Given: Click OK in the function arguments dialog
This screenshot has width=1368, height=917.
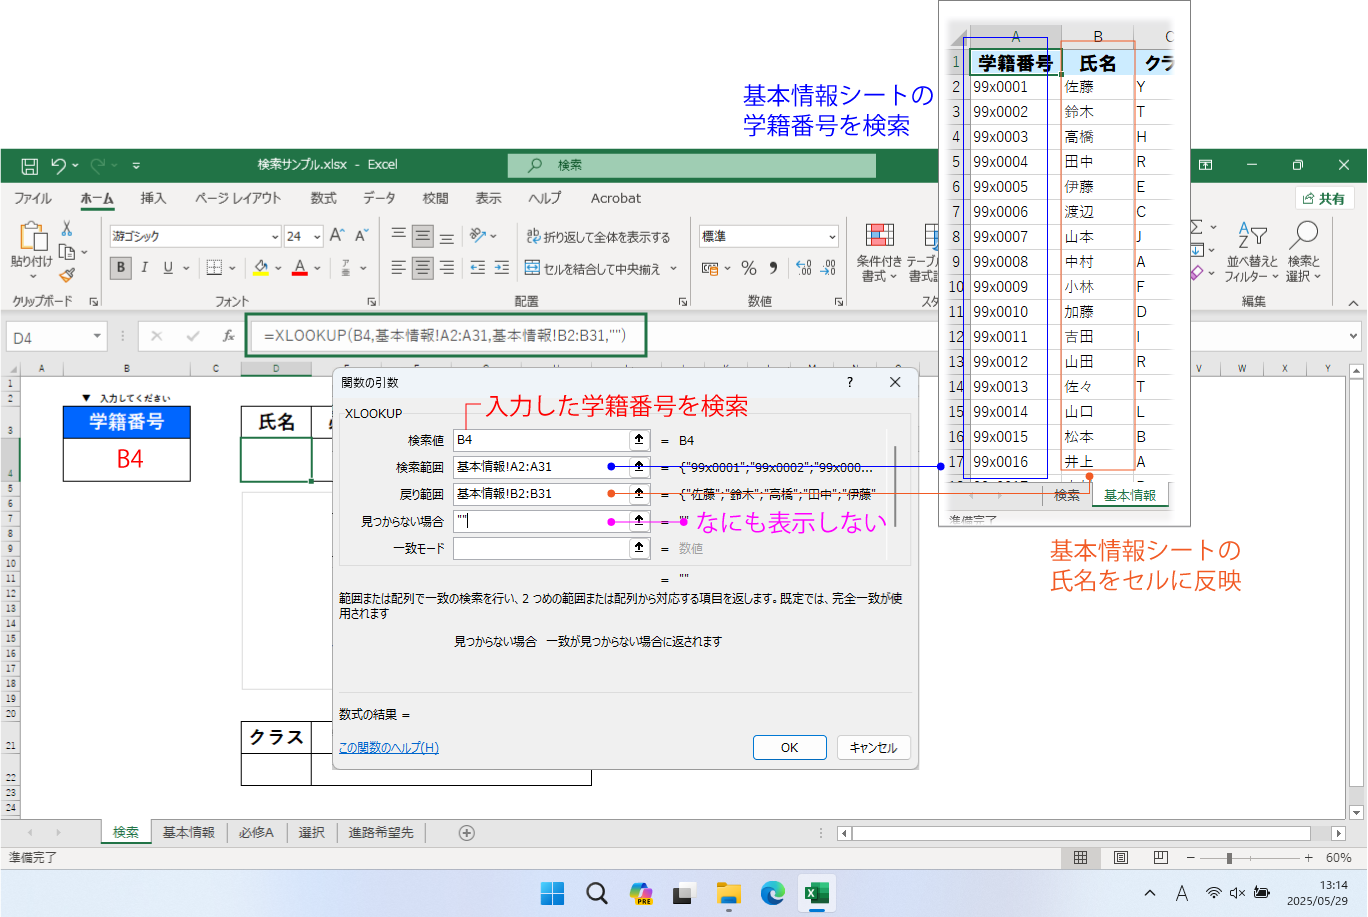Looking at the screenshot, I should pyautogui.click(x=790, y=748).
